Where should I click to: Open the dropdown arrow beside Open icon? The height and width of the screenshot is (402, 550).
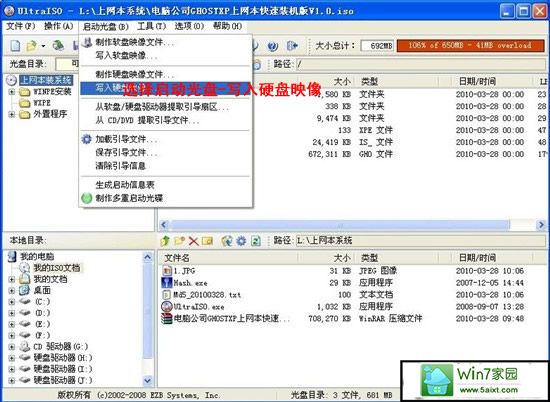(x=43, y=46)
